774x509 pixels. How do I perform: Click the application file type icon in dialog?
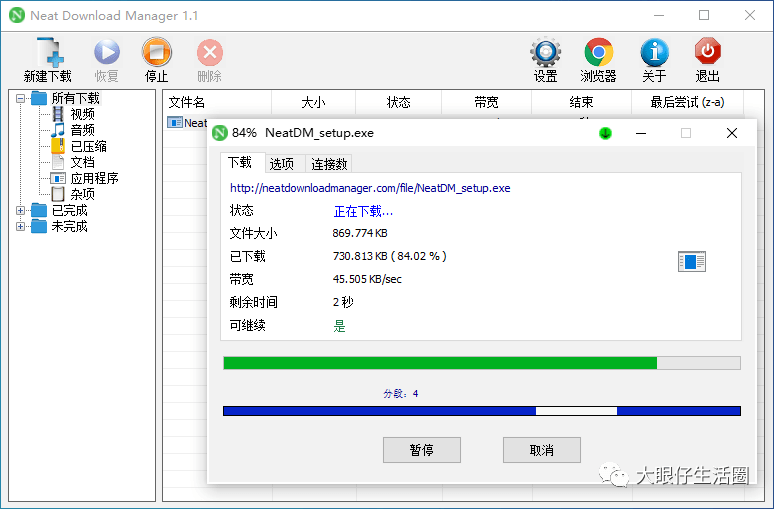(692, 262)
